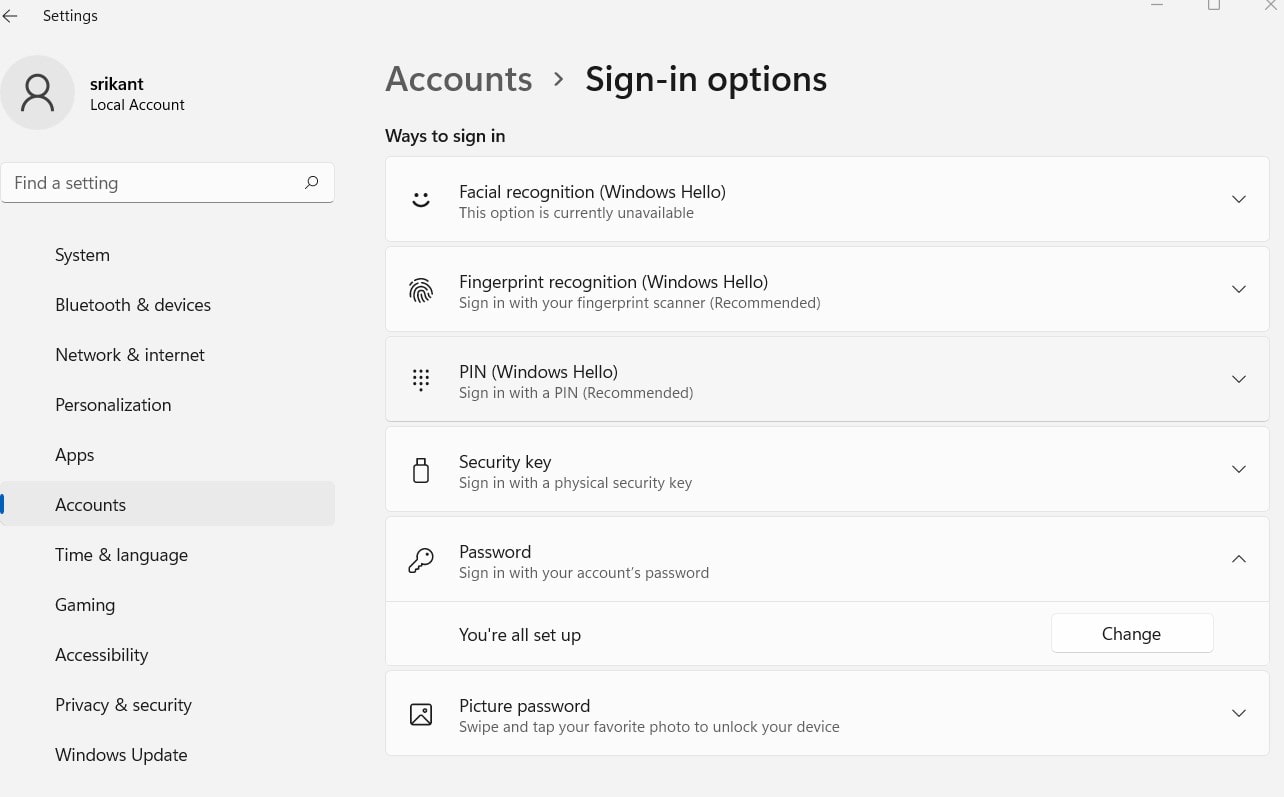The width and height of the screenshot is (1284, 797).
Task: Click 'Sign in with your fingerprint scanner' text
Action: click(640, 303)
